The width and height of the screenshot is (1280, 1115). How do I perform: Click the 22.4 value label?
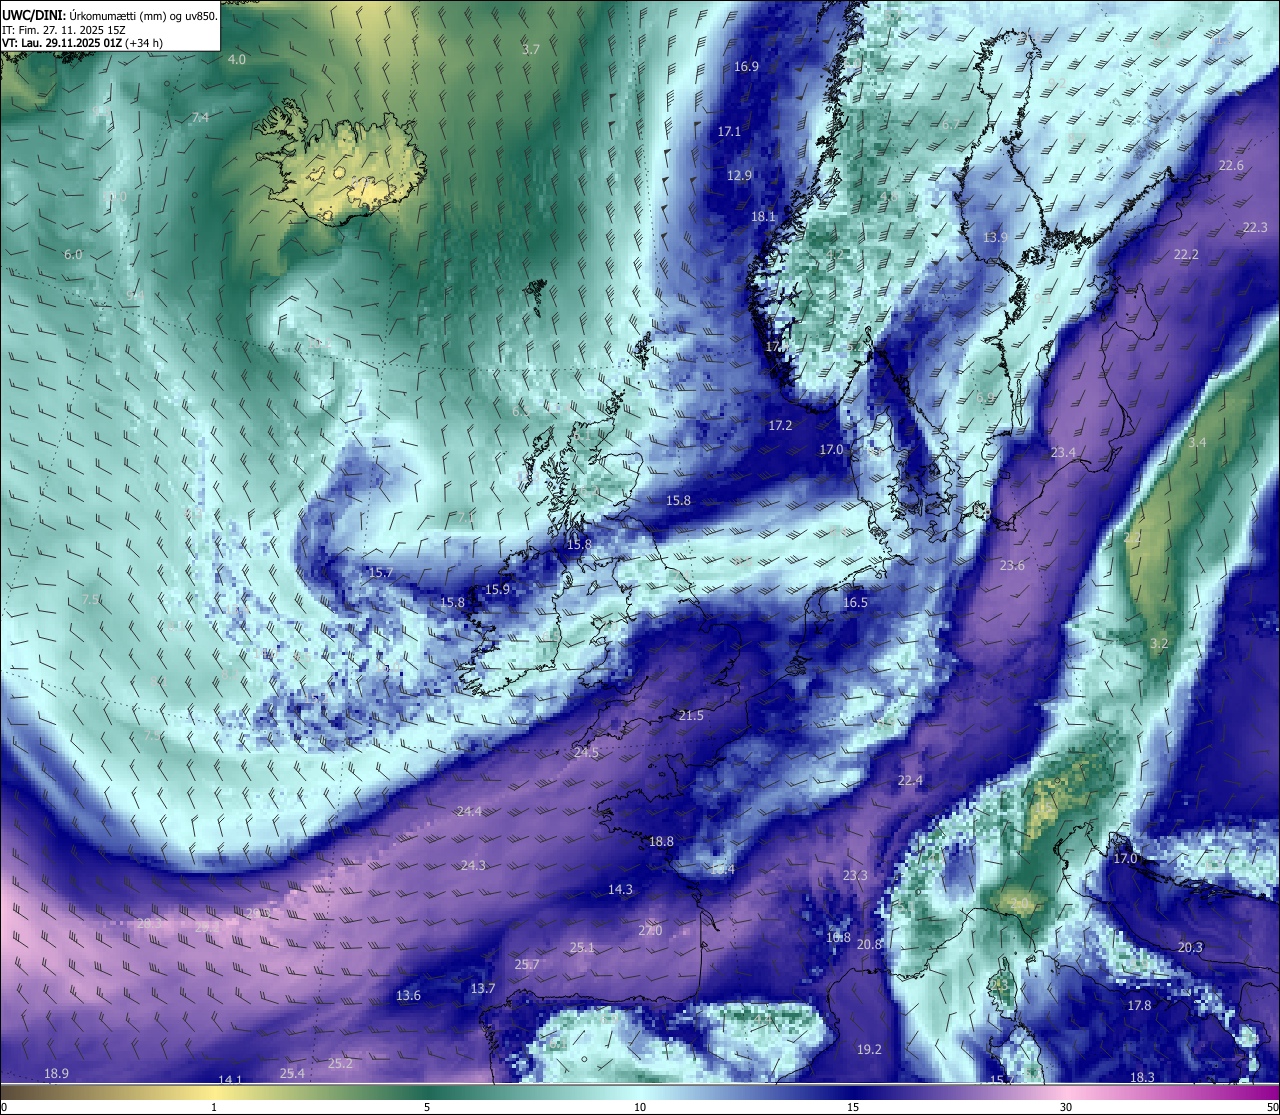(x=910, y=780)
